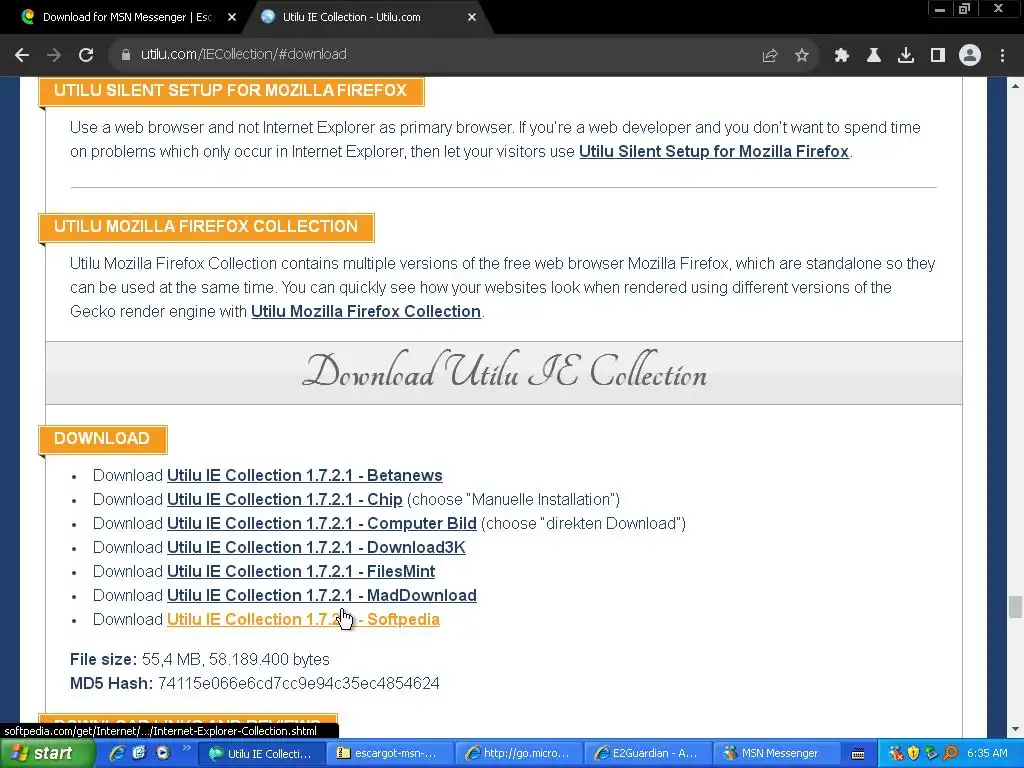This screenshot has width=1024, height=768.
Task: Click the scroll down arrow
Action: (x=1016, y=729)
